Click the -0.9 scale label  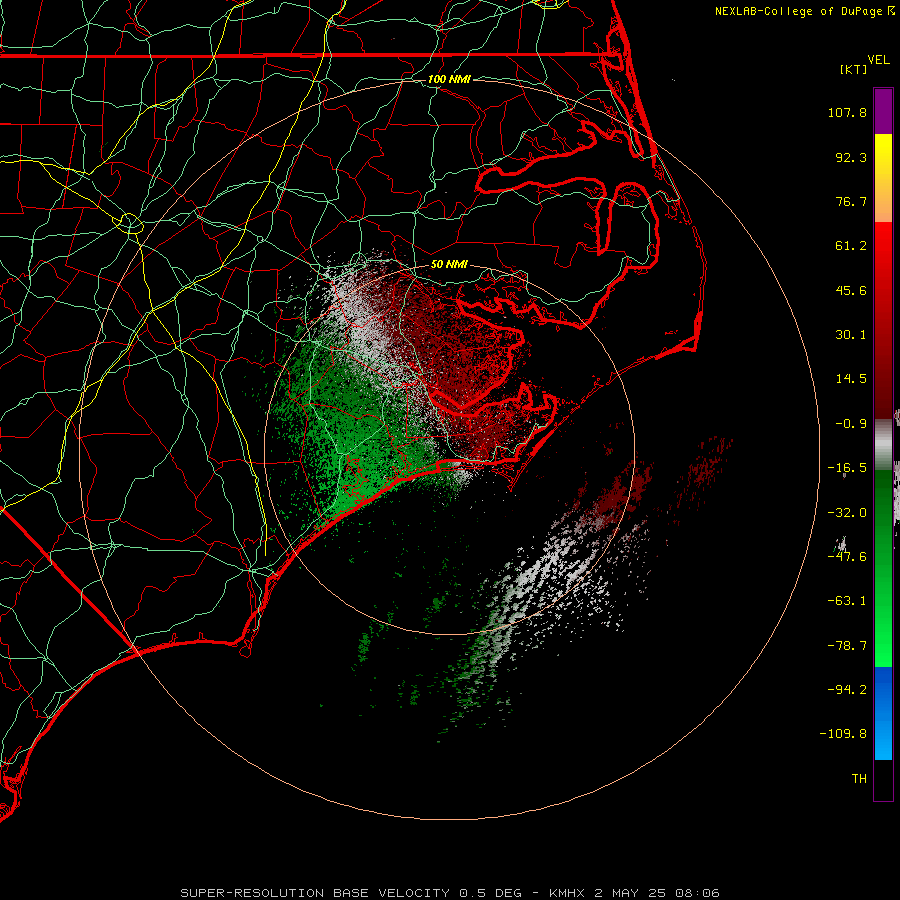(x=851, y=424)
